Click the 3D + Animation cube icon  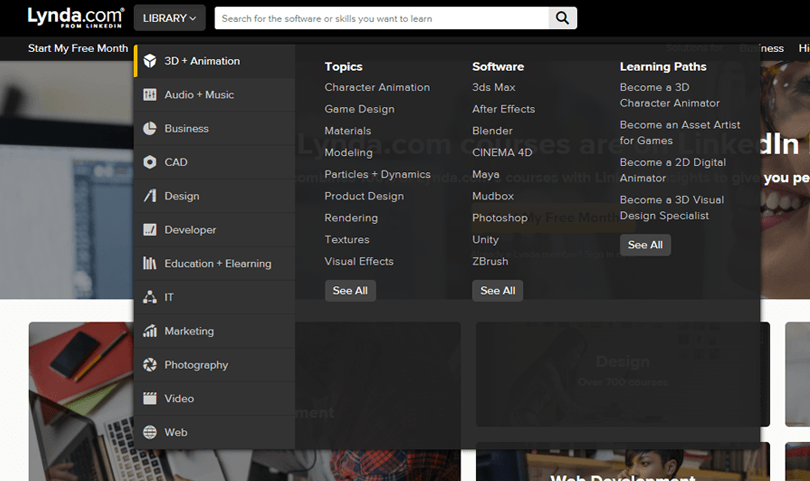149,61
